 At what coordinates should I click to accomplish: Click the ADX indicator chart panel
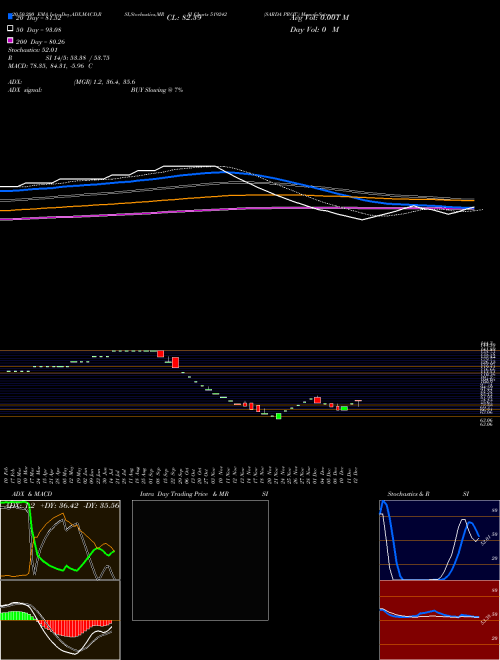tap(60, 540)
